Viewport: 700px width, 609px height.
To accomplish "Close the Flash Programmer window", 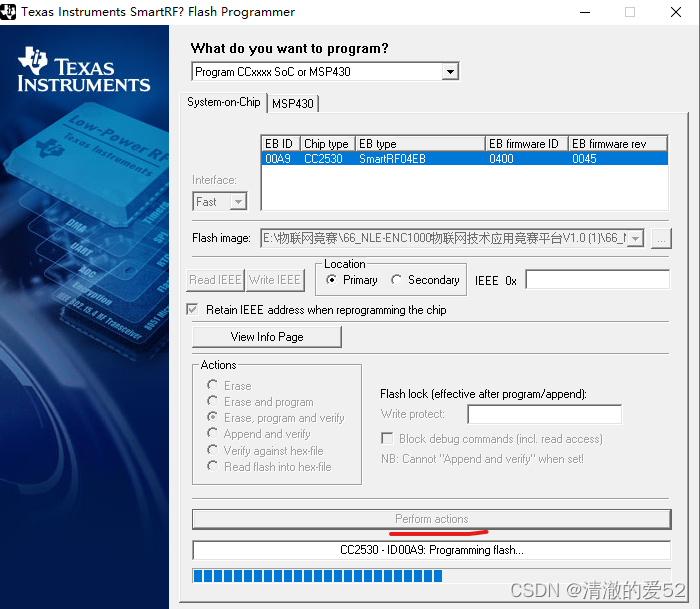I will pos(676,12).
